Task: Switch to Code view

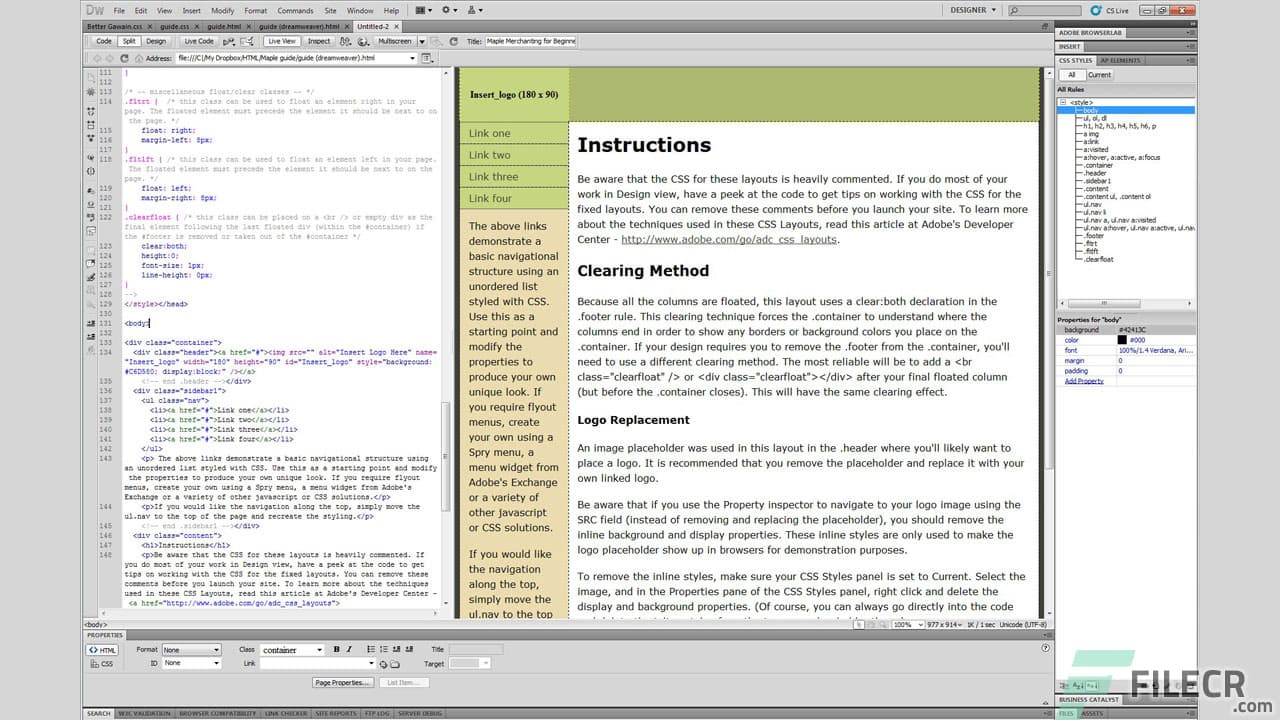Action: [103, 41]
